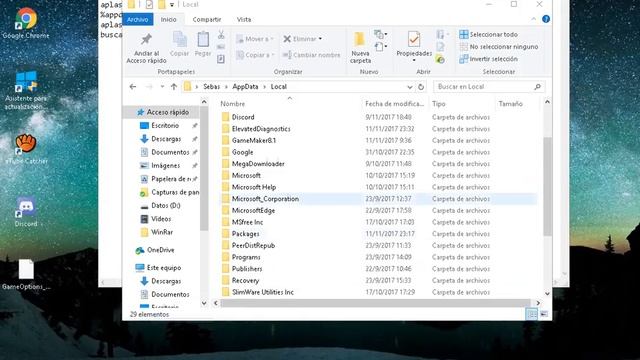Click AppData in the address path

tap(245, 87)
